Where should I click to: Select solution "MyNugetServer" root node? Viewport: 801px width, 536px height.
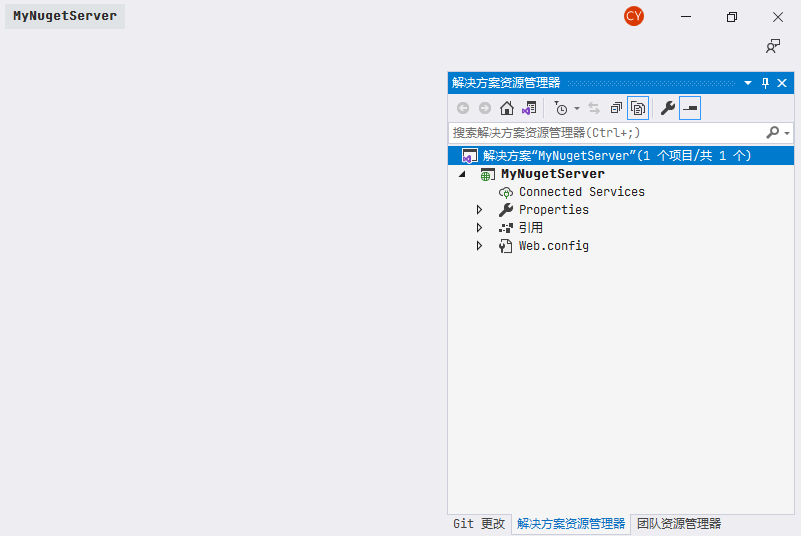tap(621, 155)
